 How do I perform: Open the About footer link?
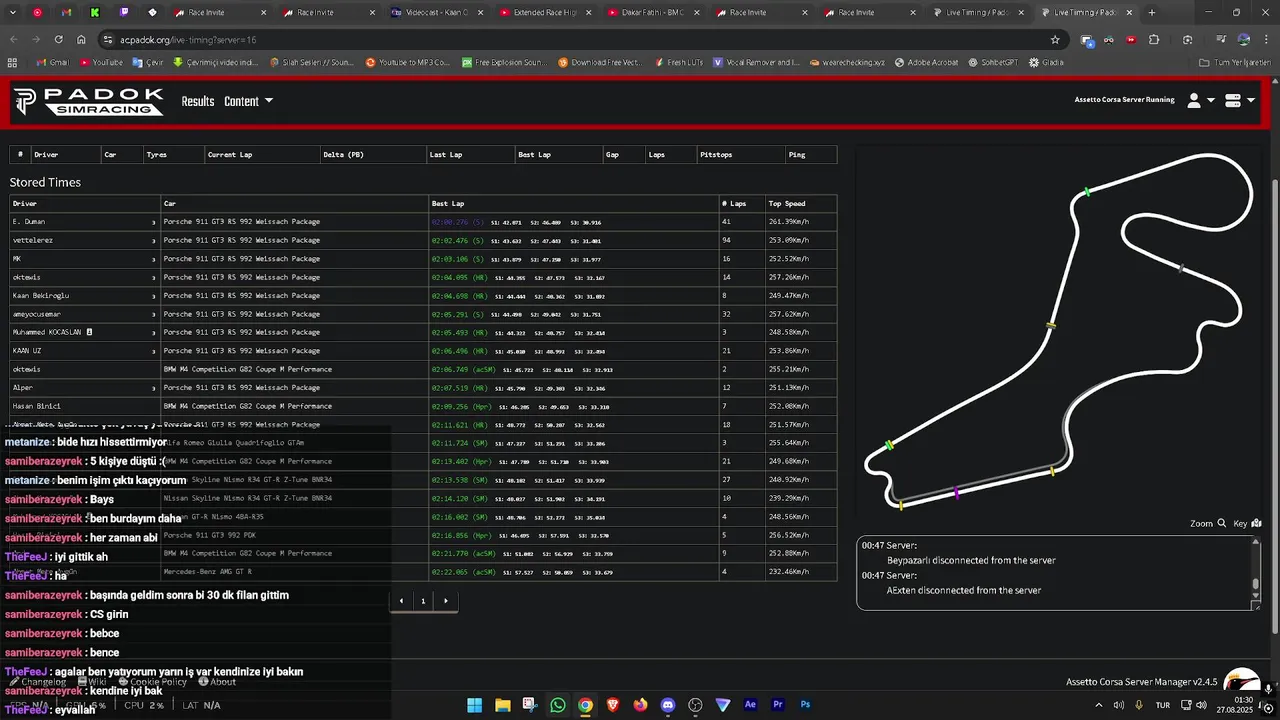tap(217, 682)
